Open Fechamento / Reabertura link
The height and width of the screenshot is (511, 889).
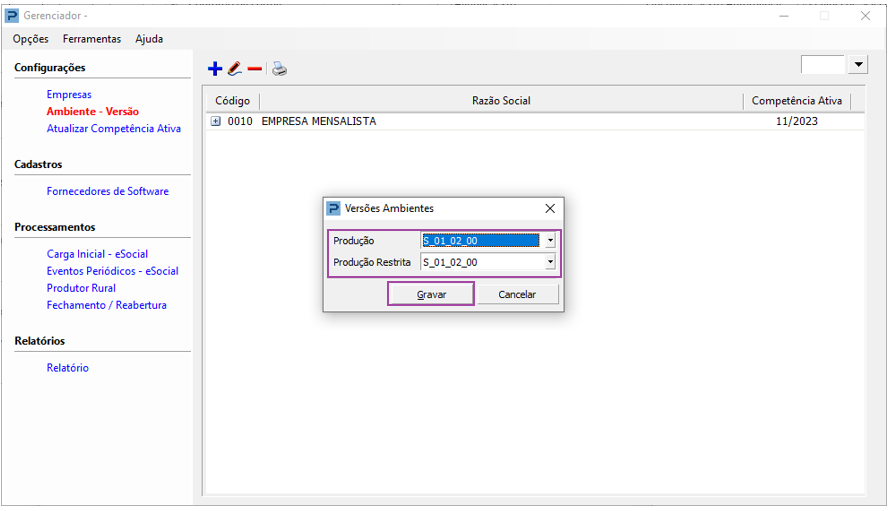tap(107, 305)
